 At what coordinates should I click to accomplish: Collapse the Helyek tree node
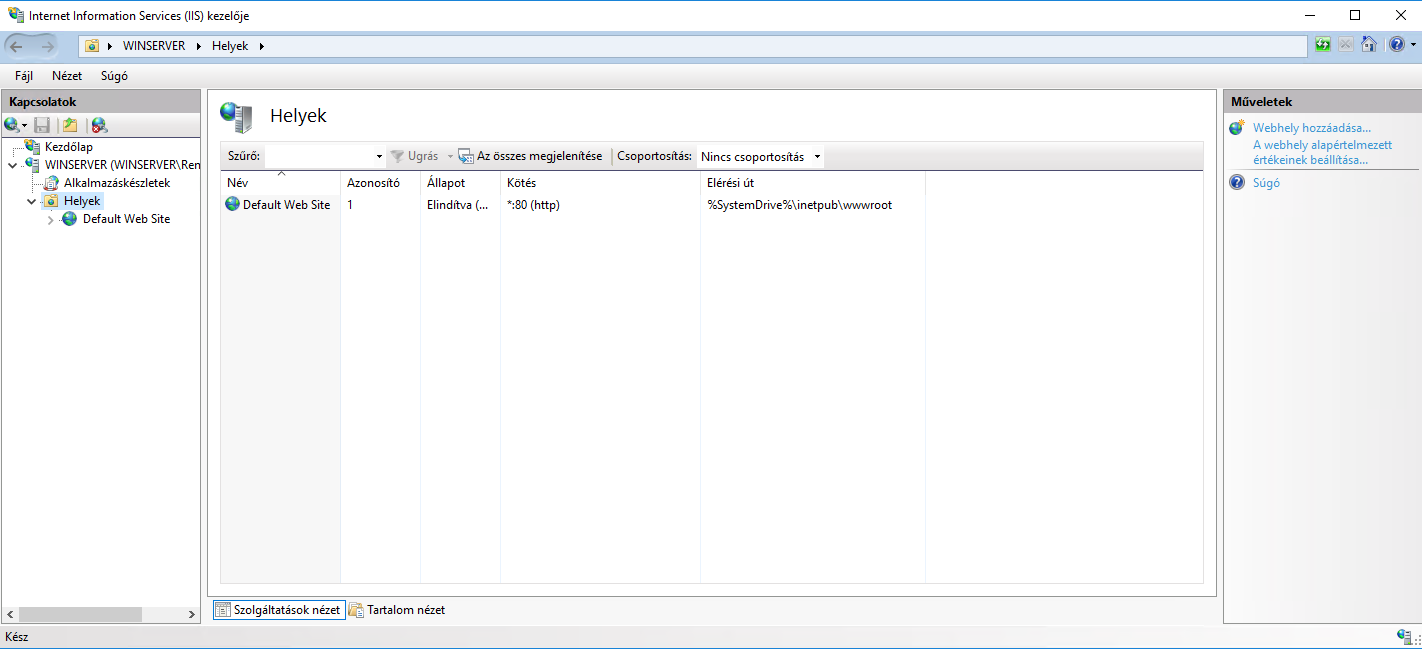(x=32, y=202)
